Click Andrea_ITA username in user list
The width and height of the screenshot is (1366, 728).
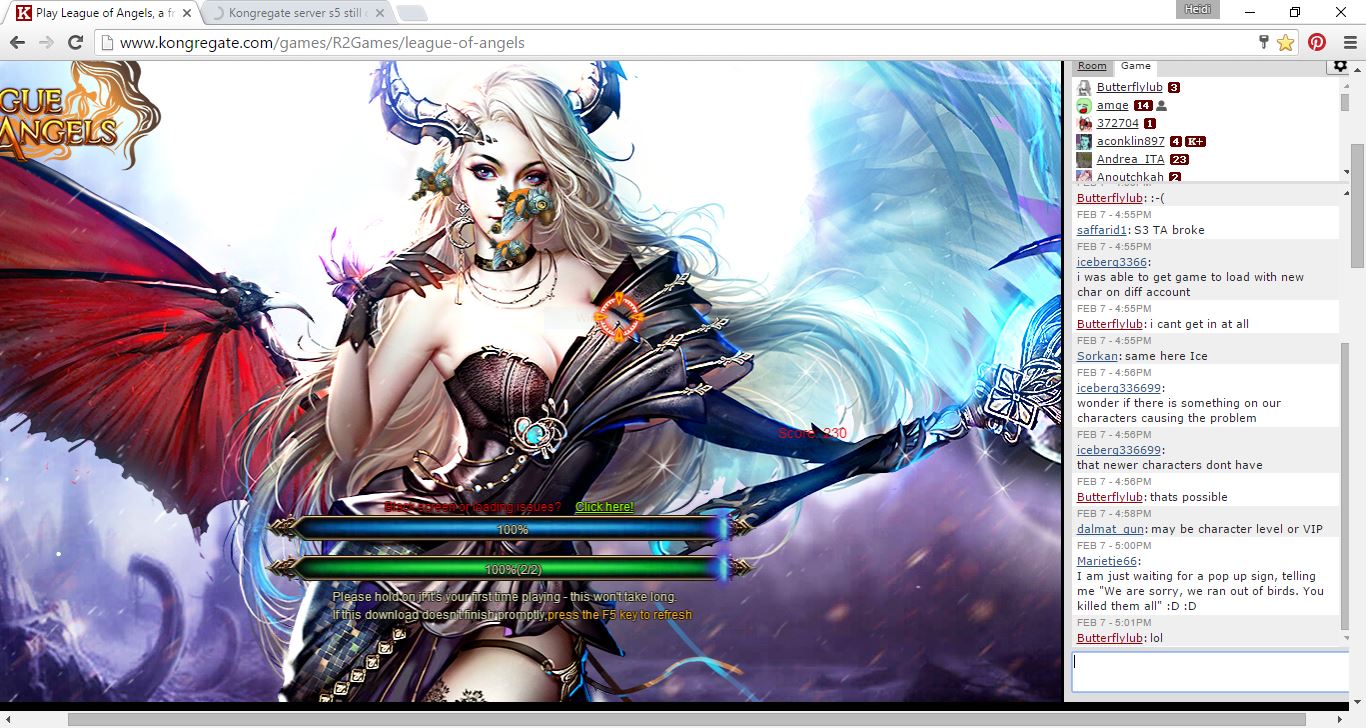tap(1130, 160)
